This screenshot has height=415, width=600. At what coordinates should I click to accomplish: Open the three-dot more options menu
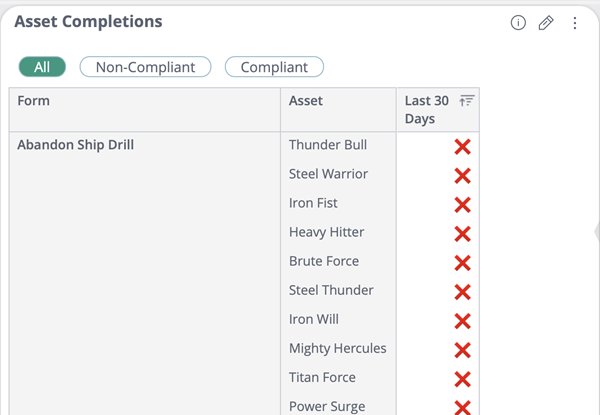(x=575, y=23)
